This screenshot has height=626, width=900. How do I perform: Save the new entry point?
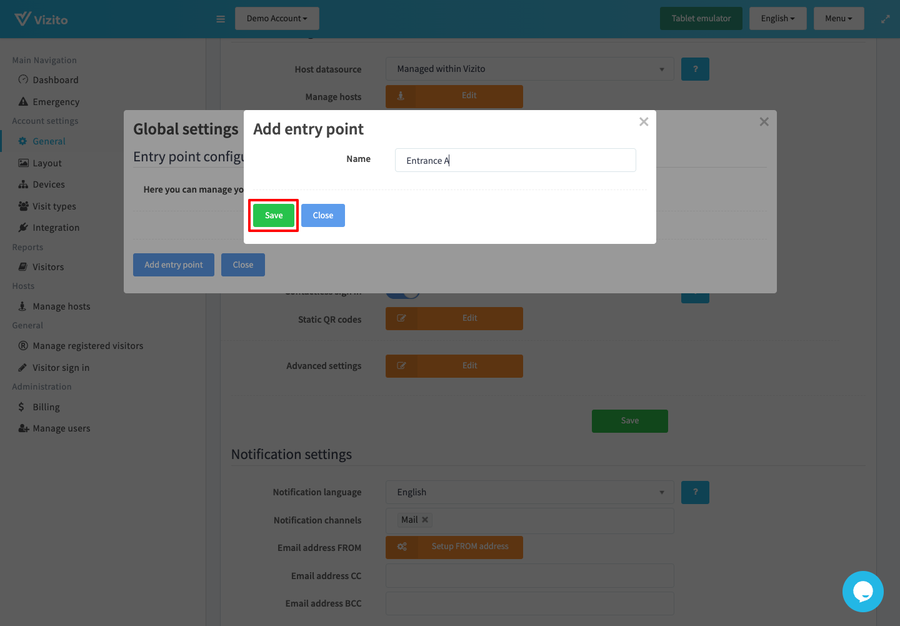273,215
